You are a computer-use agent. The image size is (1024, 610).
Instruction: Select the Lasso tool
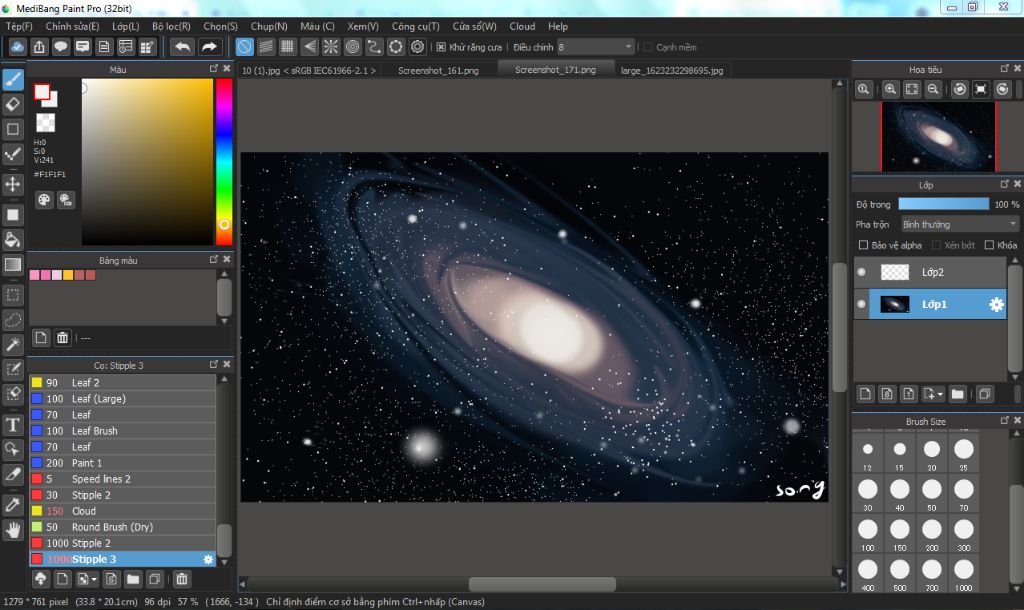(13, 320)
